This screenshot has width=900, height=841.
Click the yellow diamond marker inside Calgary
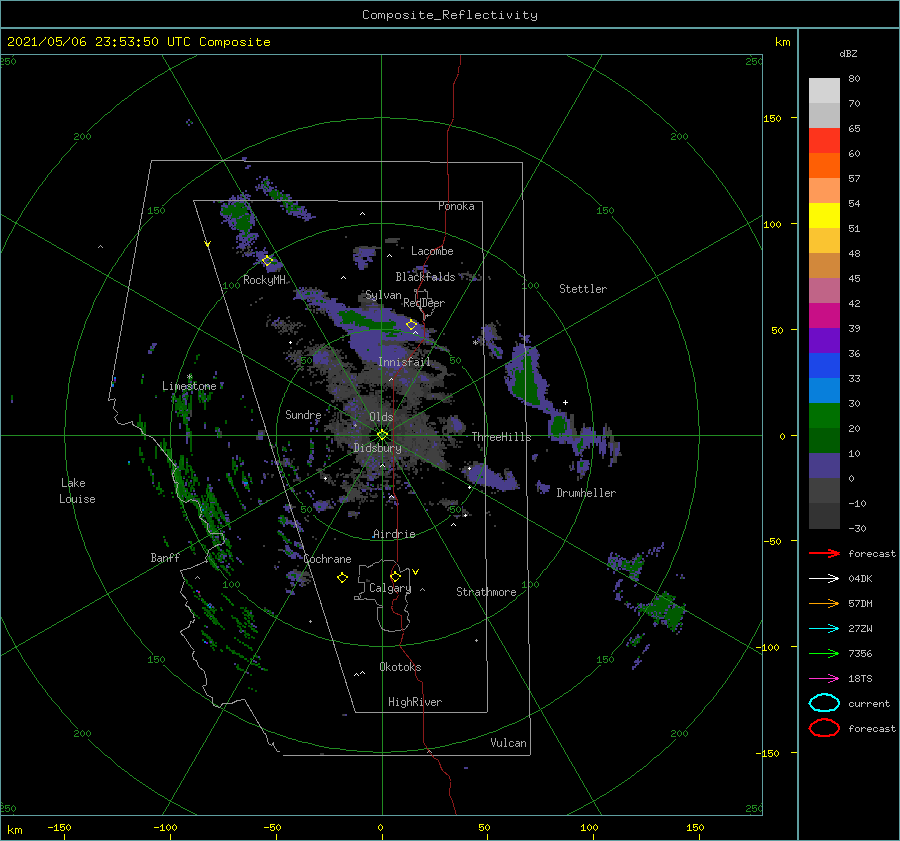coord(395,576)
